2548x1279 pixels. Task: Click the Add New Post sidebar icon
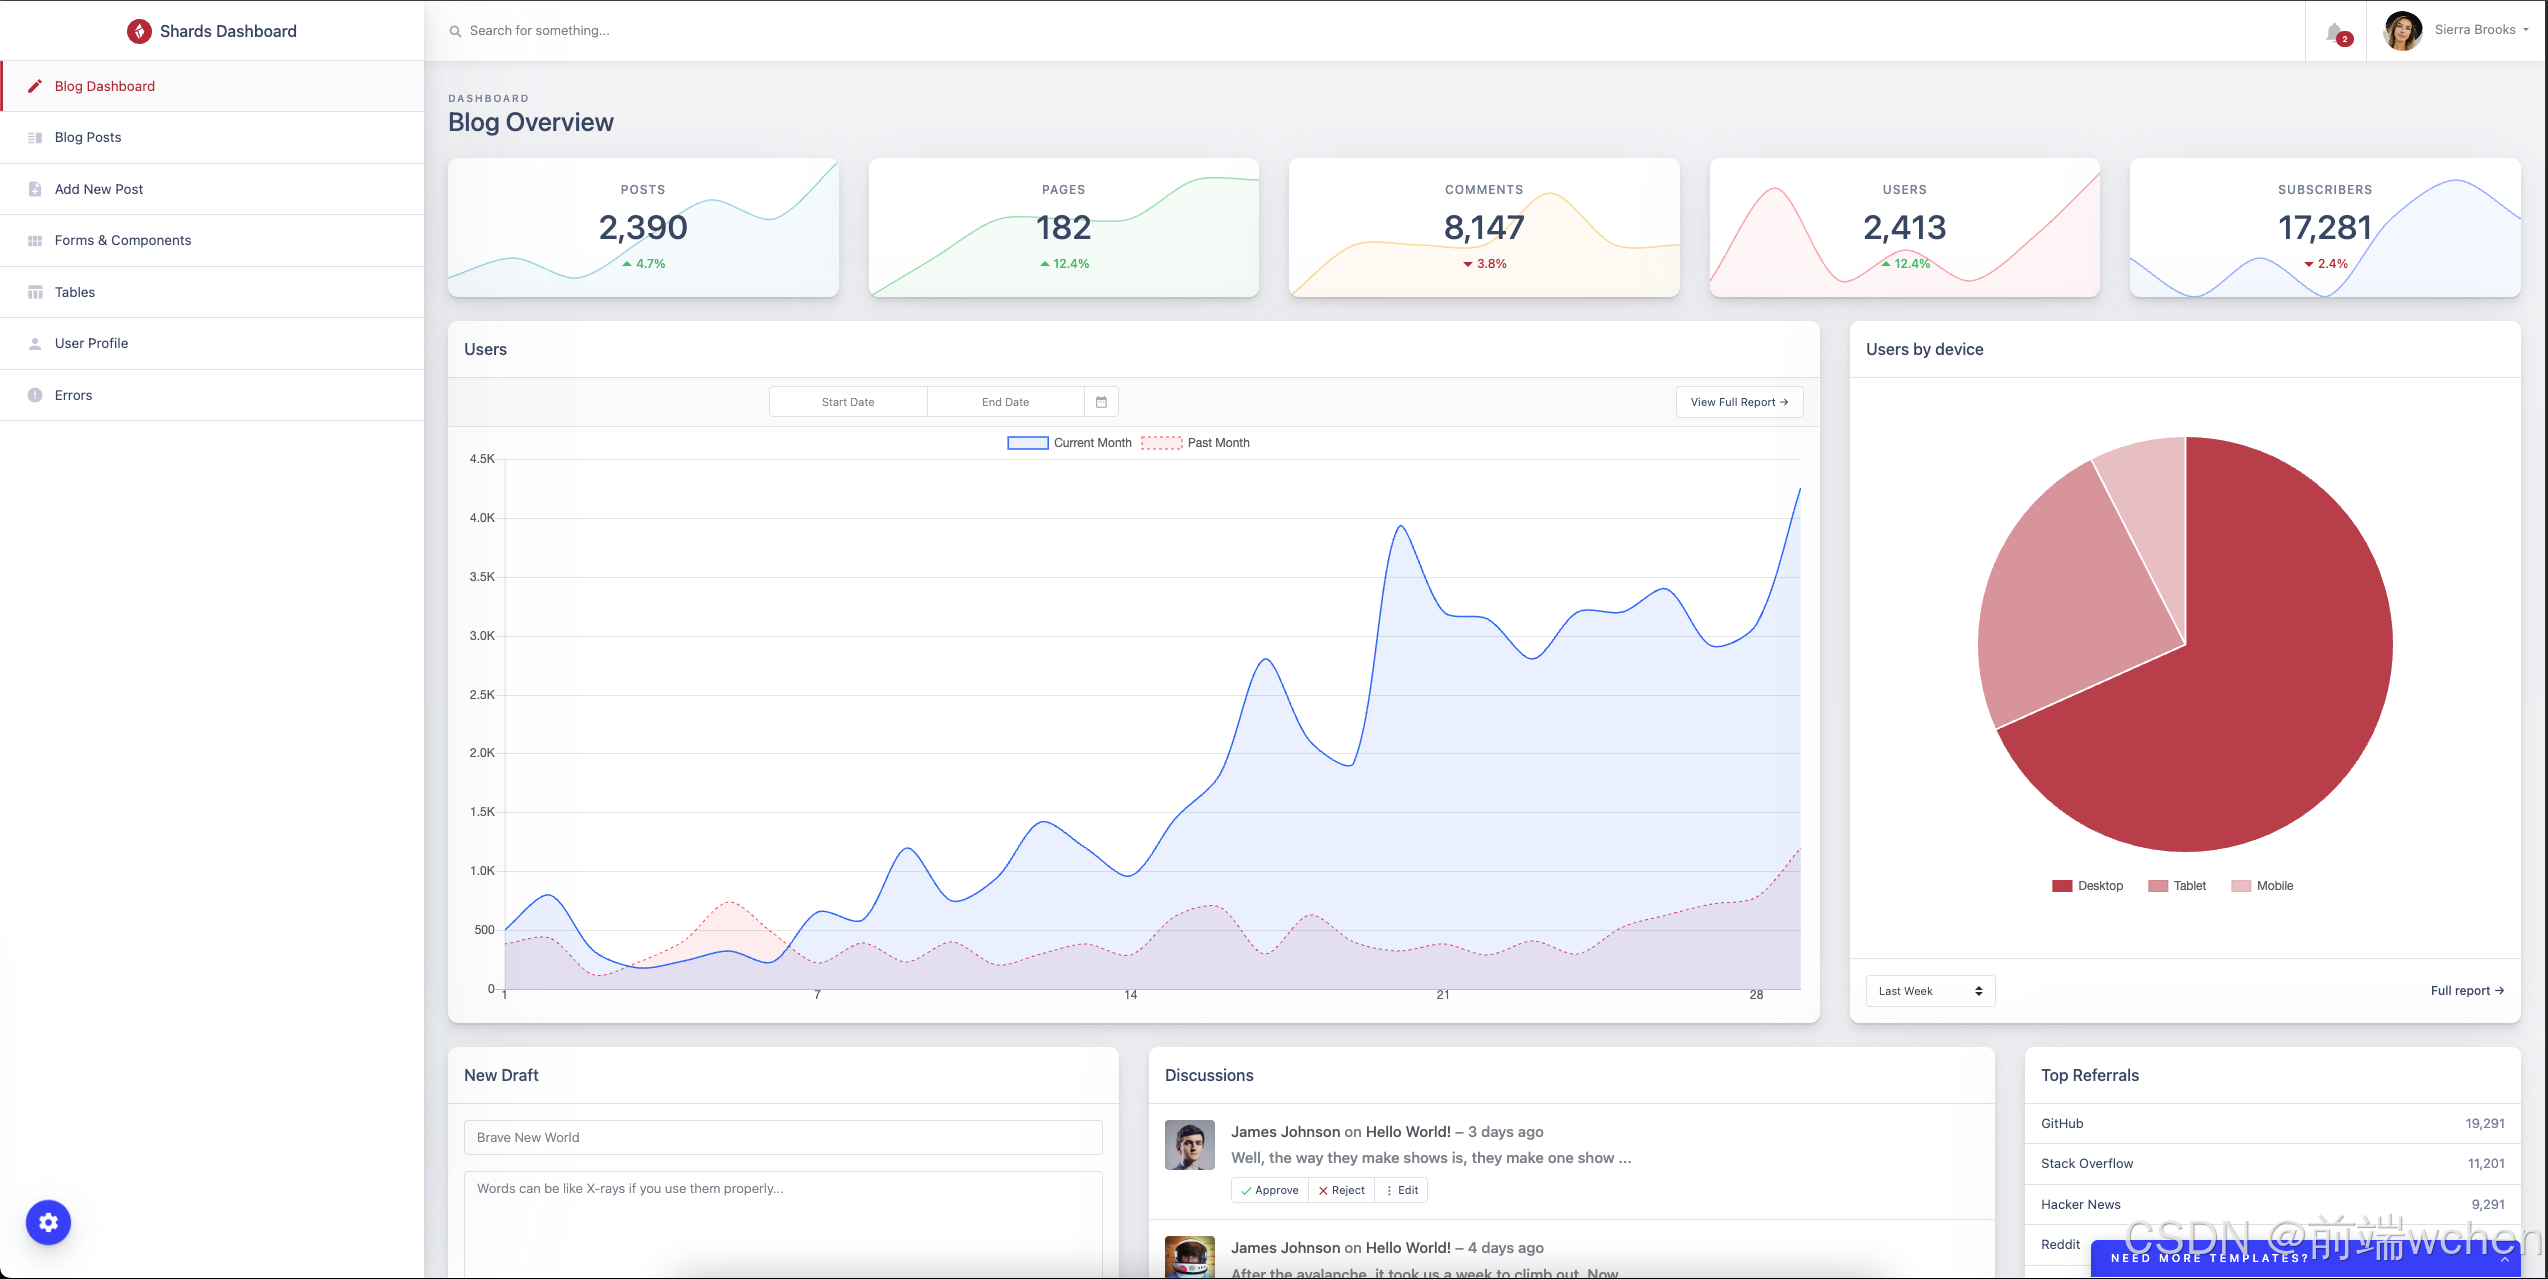(x=35, y=189)
